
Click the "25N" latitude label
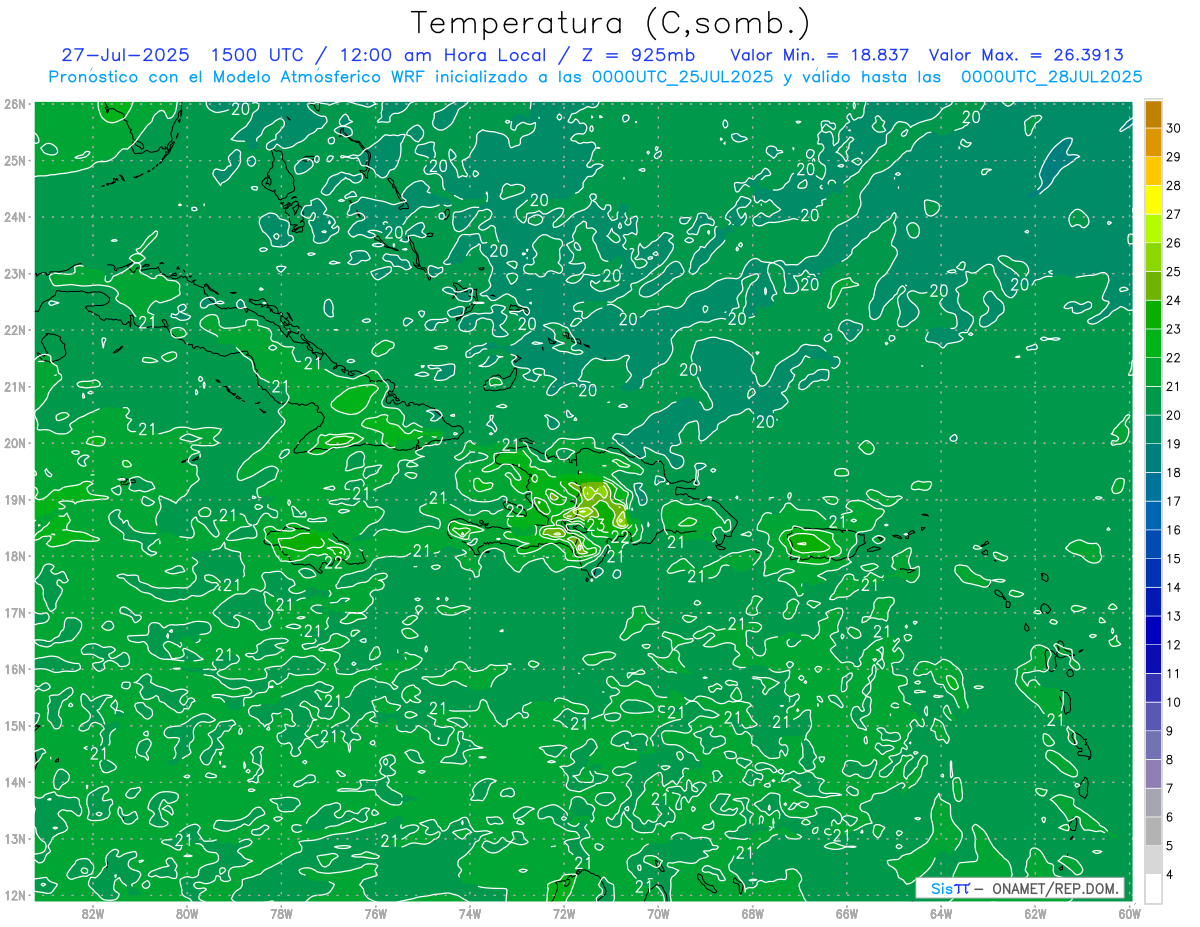(14, 160)
